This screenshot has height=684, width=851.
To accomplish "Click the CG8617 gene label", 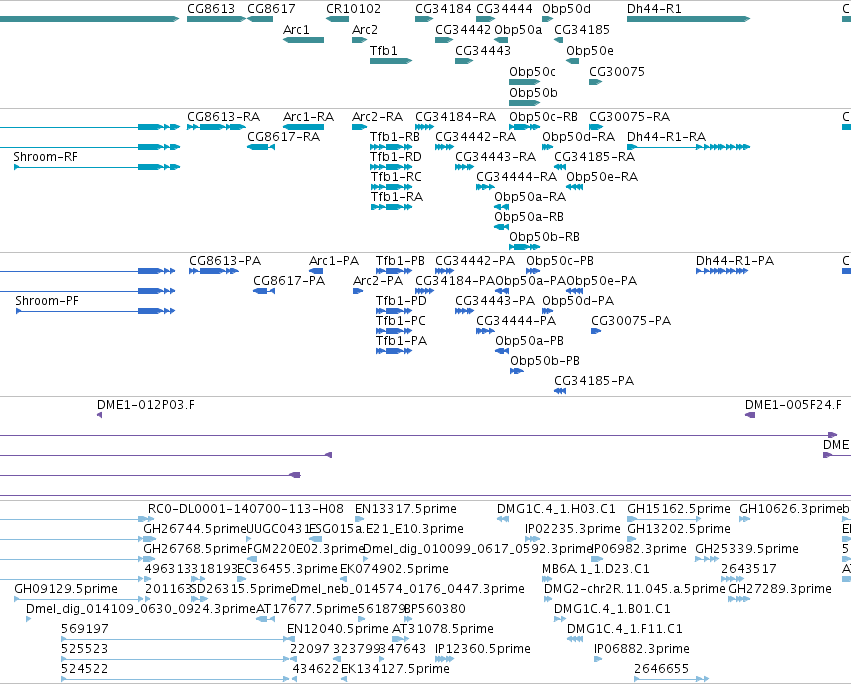I will (x=271, y=9).
